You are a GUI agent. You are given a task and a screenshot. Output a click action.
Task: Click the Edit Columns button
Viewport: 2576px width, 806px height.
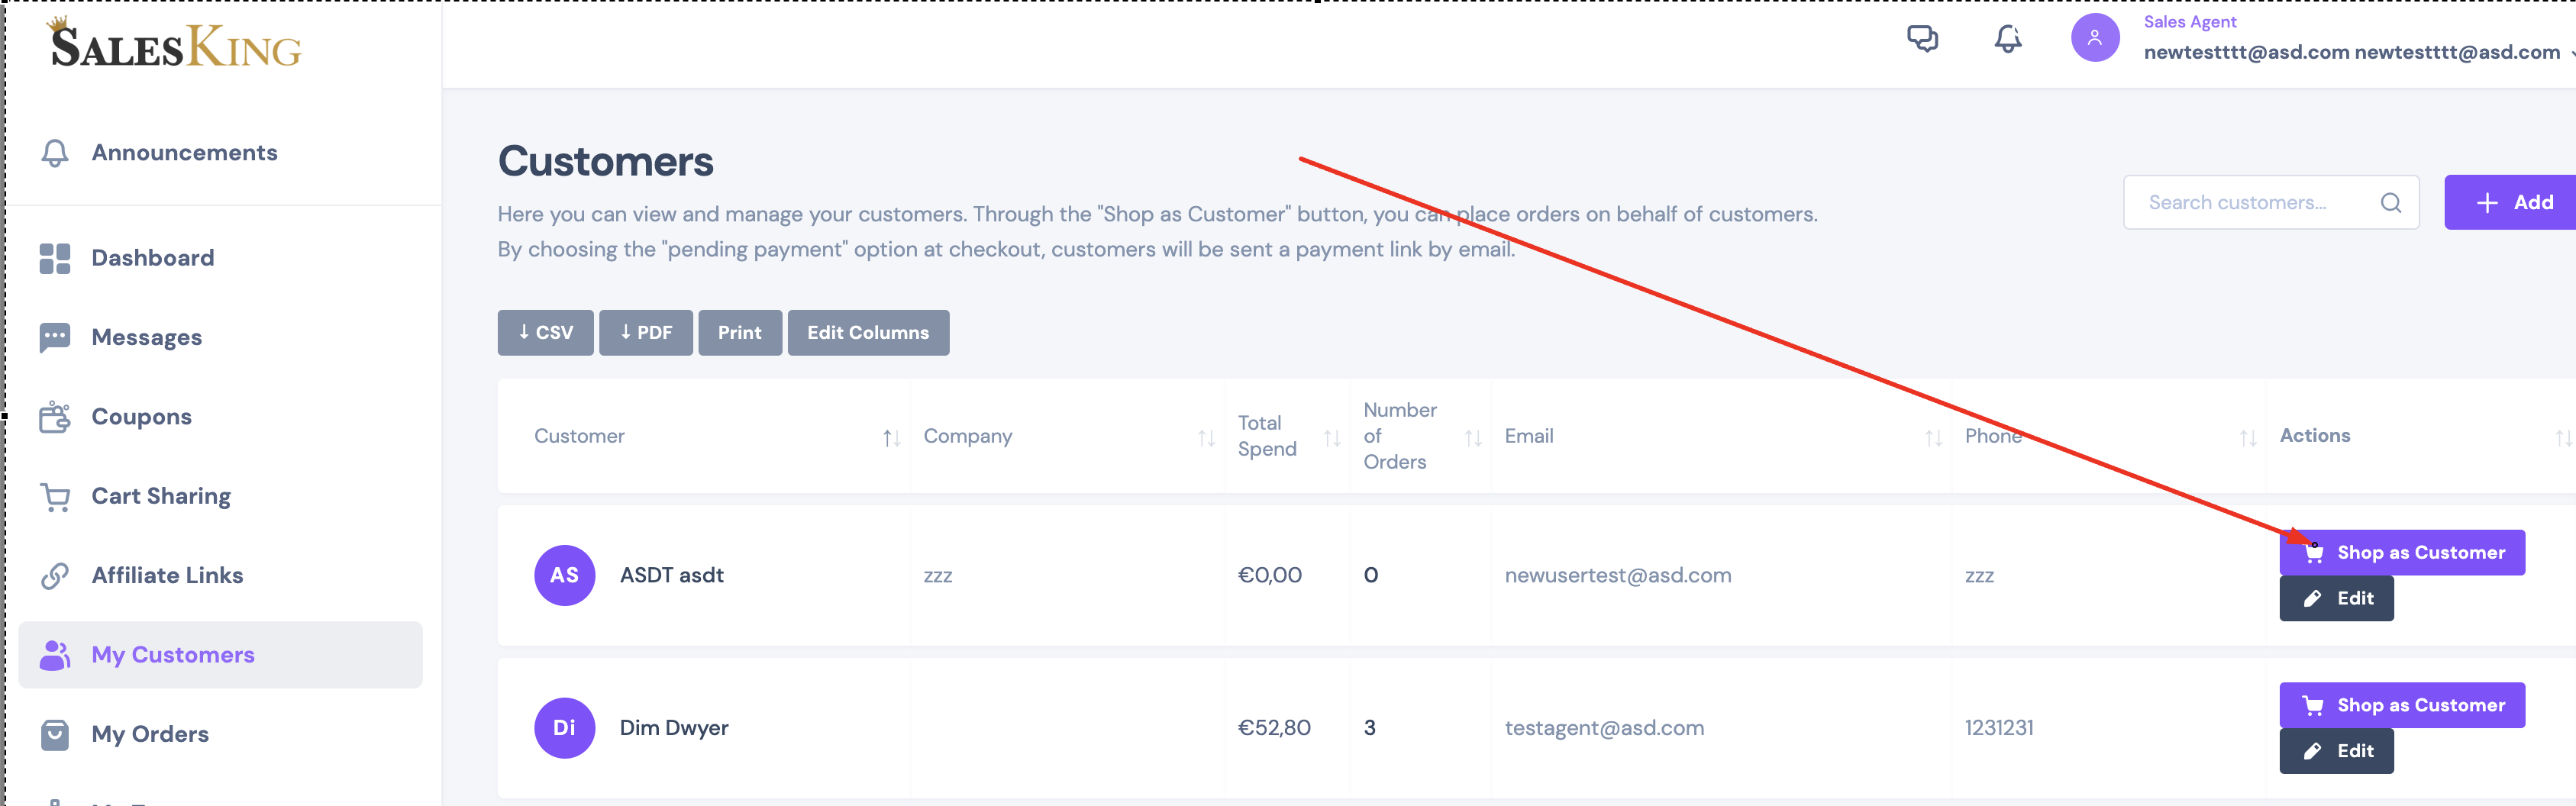868,333
